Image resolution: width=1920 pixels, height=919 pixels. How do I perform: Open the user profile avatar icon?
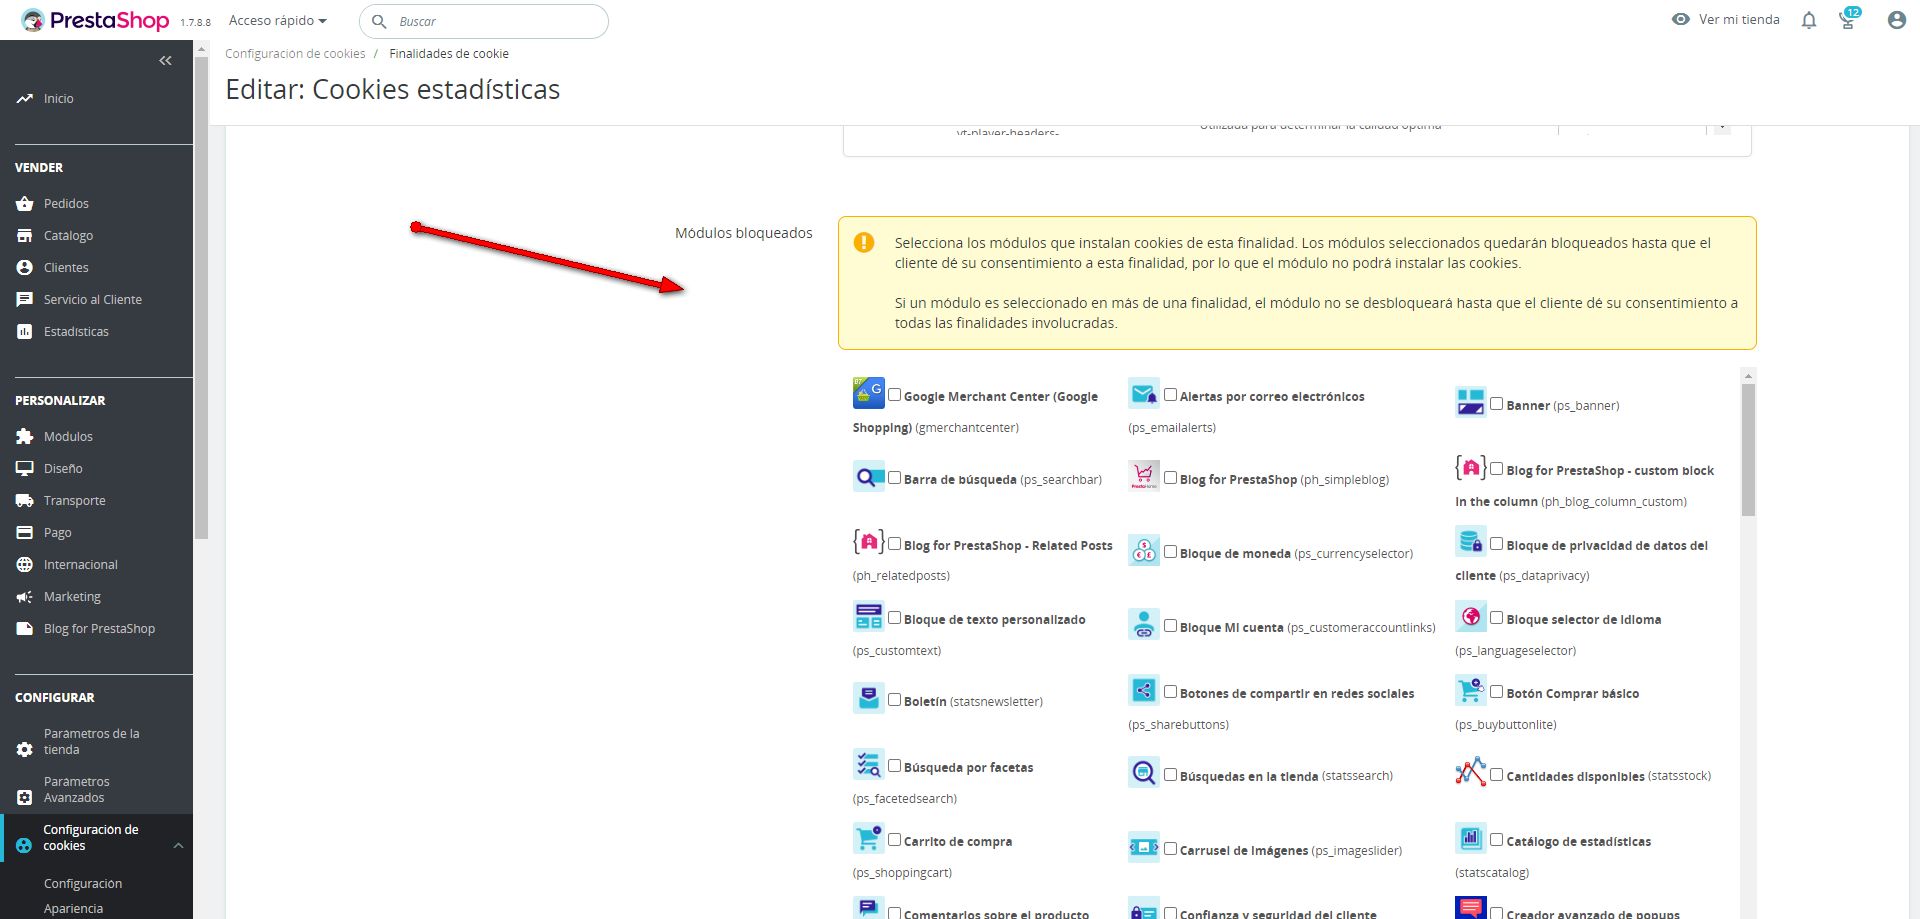click(1896, 20)
